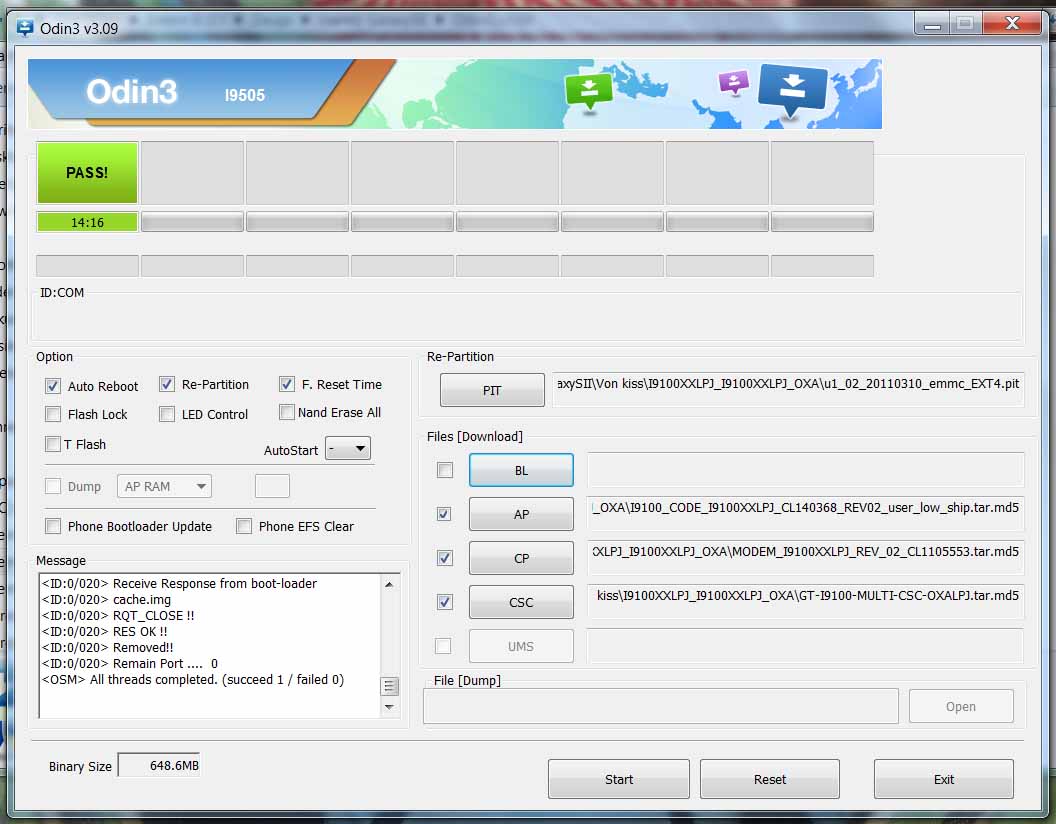This screenshot has width=1056, height=824.
Task: Enable the Nand Erase All checkbox
Action: click(x=287, y=412)
